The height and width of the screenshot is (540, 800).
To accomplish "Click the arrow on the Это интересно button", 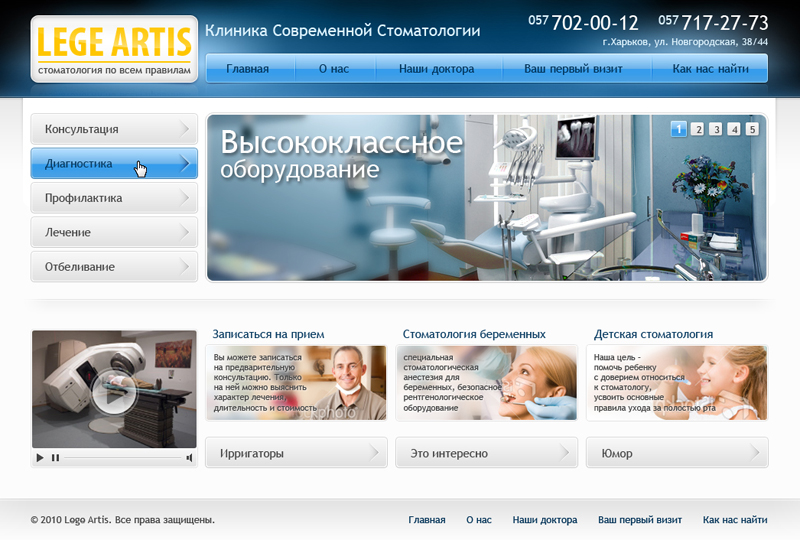I will pos(565,453).
